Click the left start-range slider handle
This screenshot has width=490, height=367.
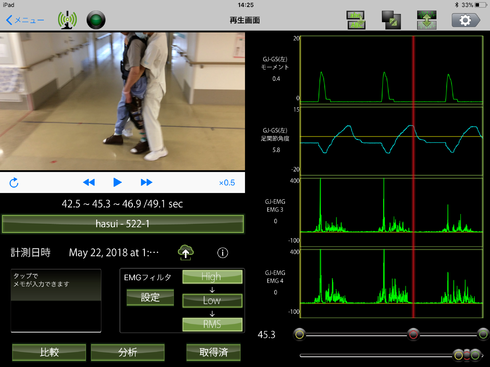point(300,334)
